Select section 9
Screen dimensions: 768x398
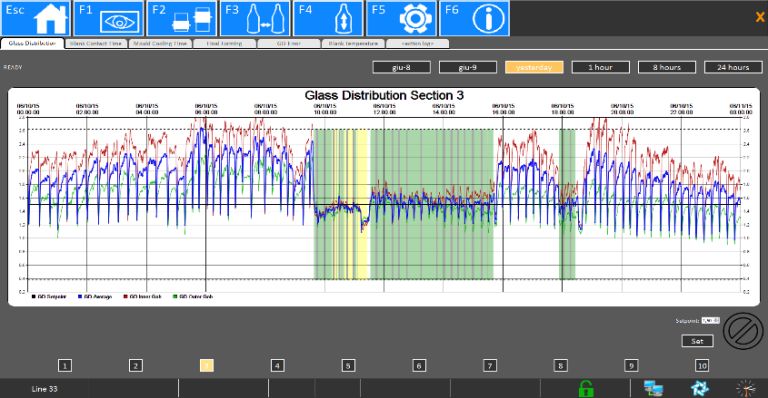click(631, 365)
